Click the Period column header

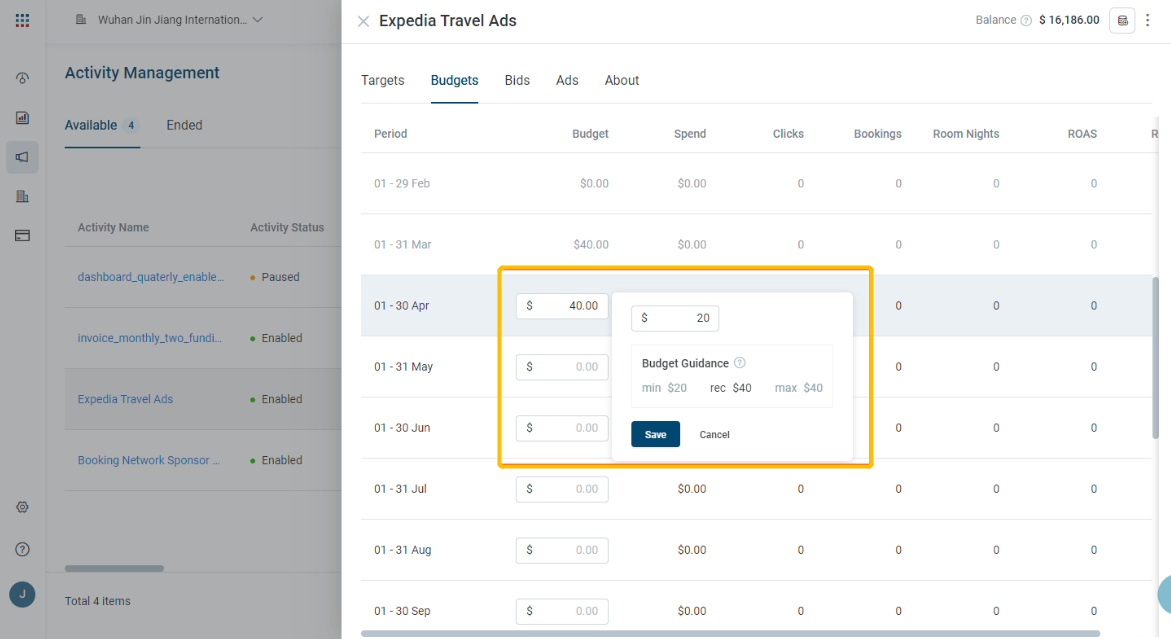tap(391, 134)
